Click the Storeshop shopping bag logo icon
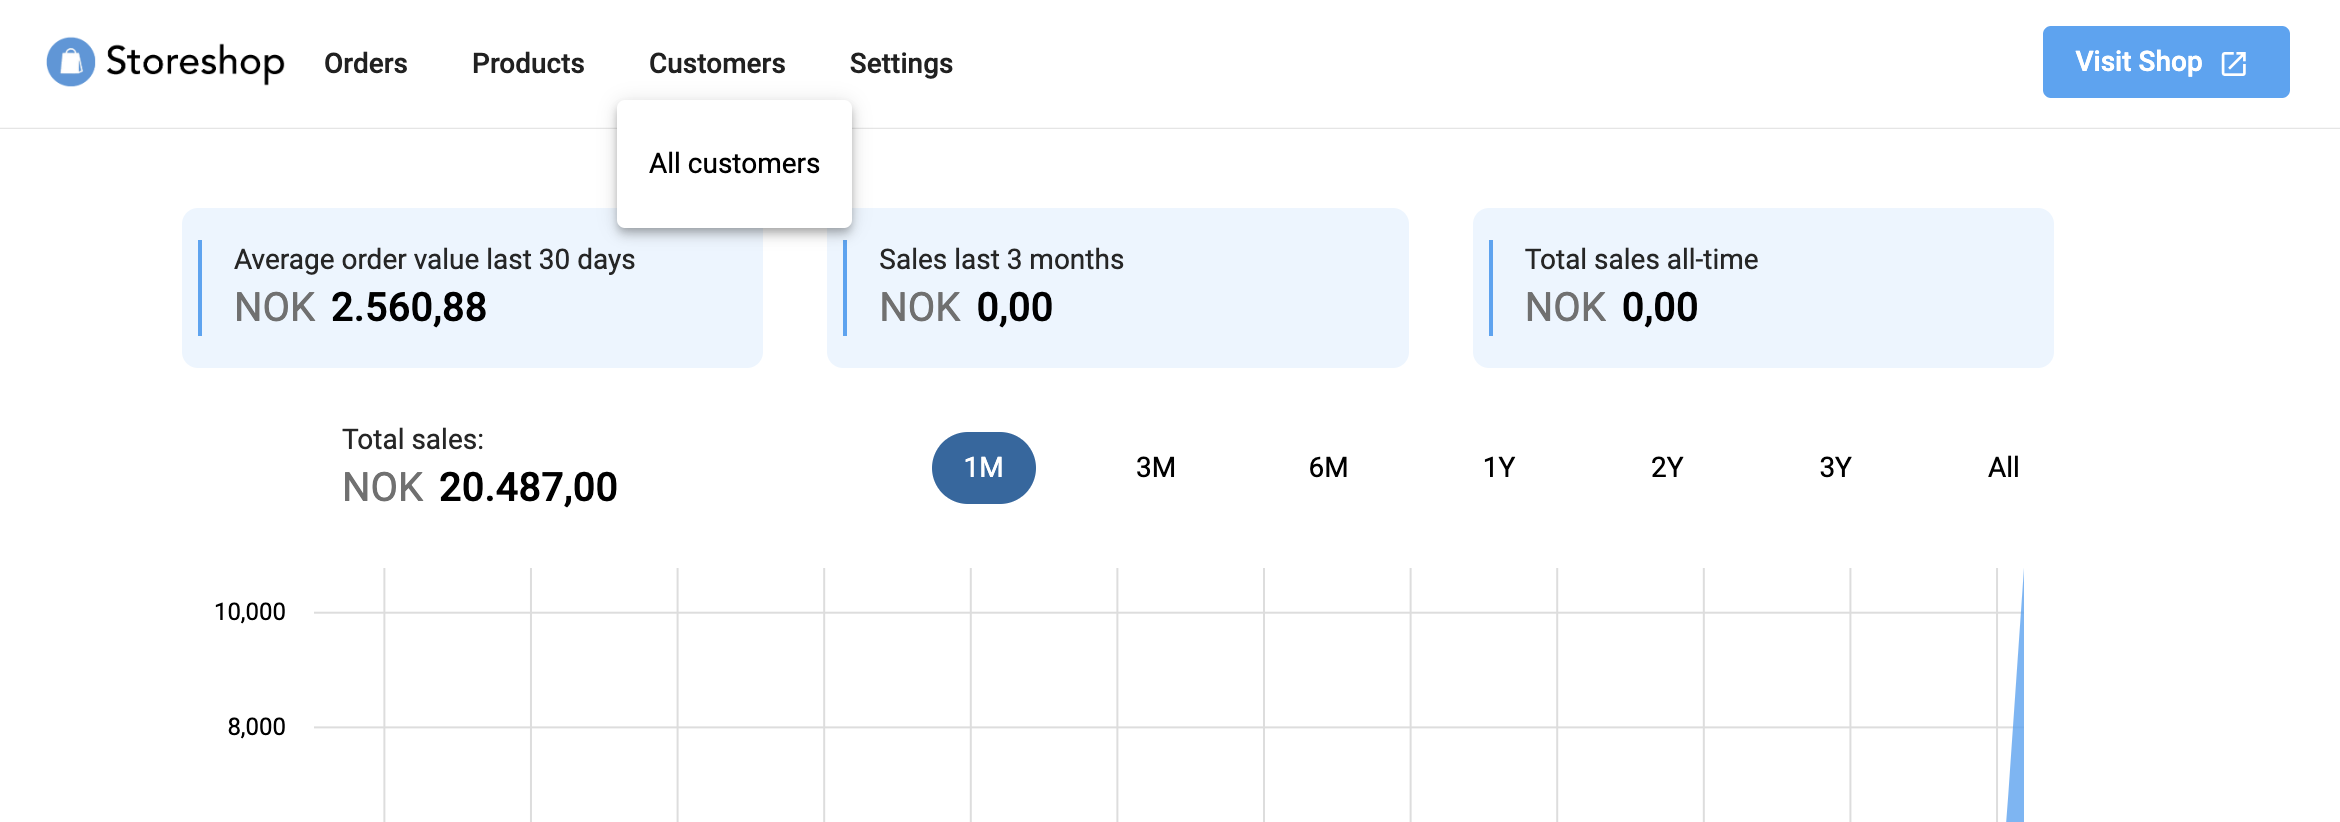2340x822 pixels. 71,62
